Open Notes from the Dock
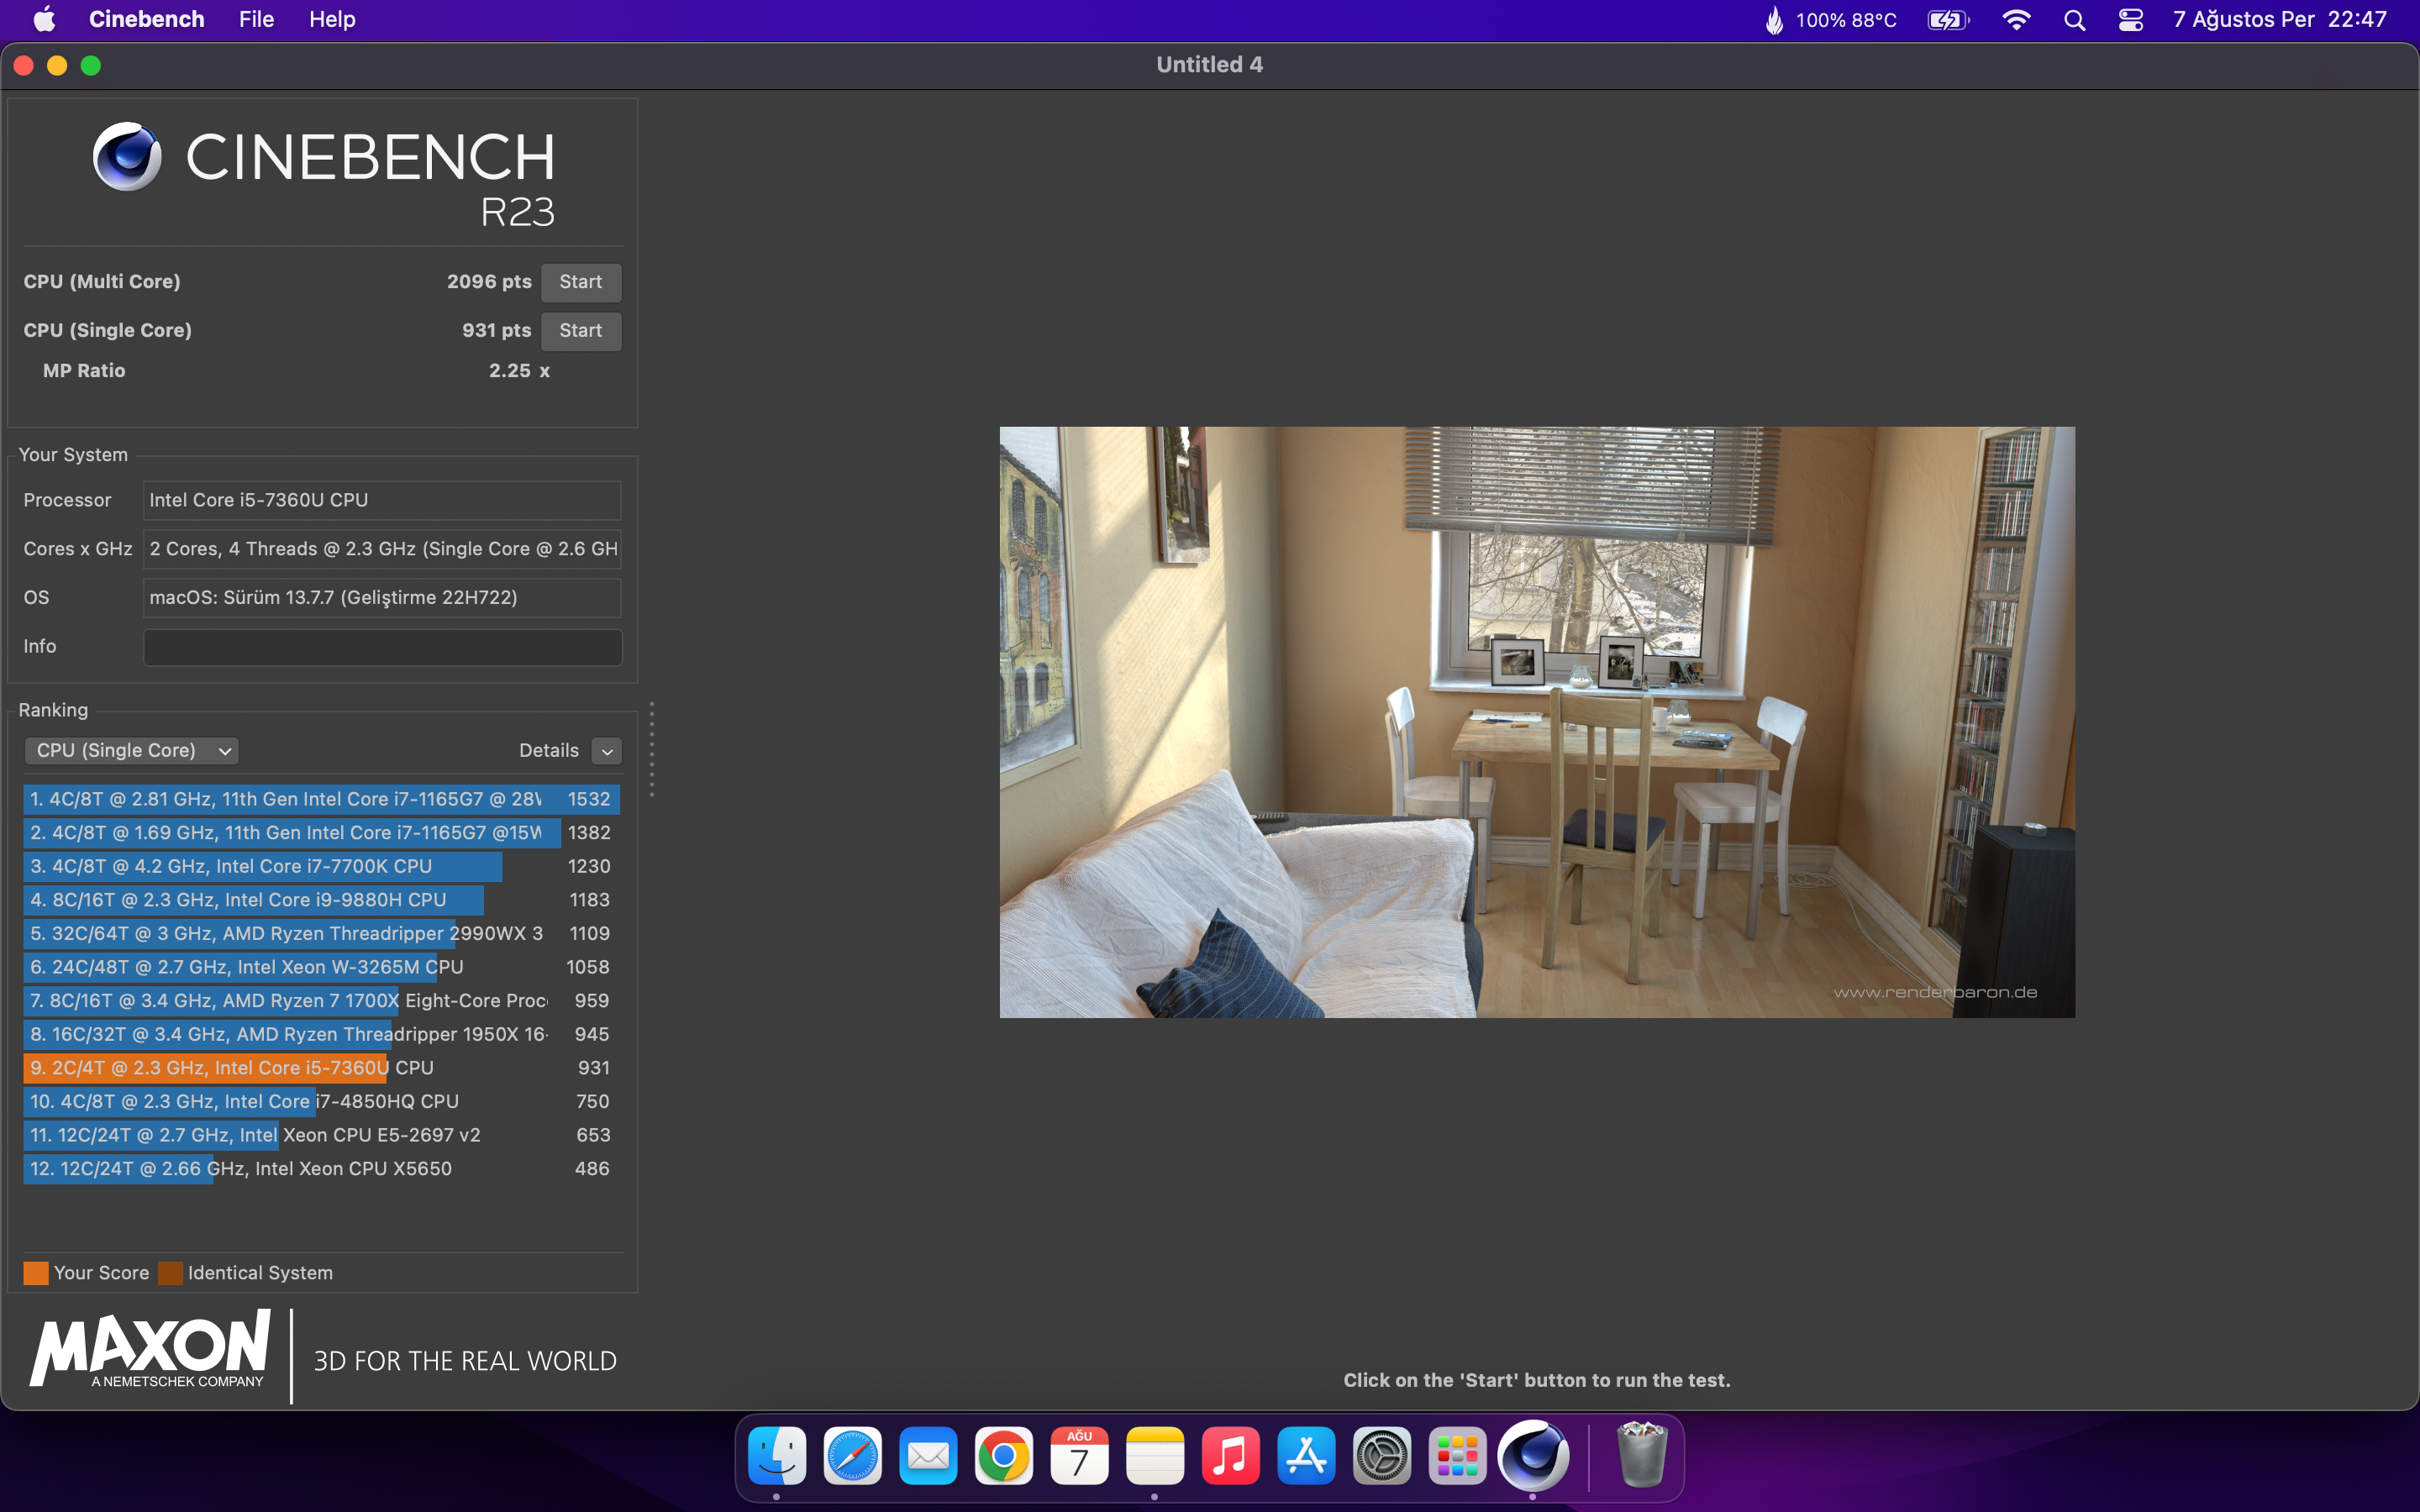This screenshot has width=2420, height=1512. tap(1155, 1456)
